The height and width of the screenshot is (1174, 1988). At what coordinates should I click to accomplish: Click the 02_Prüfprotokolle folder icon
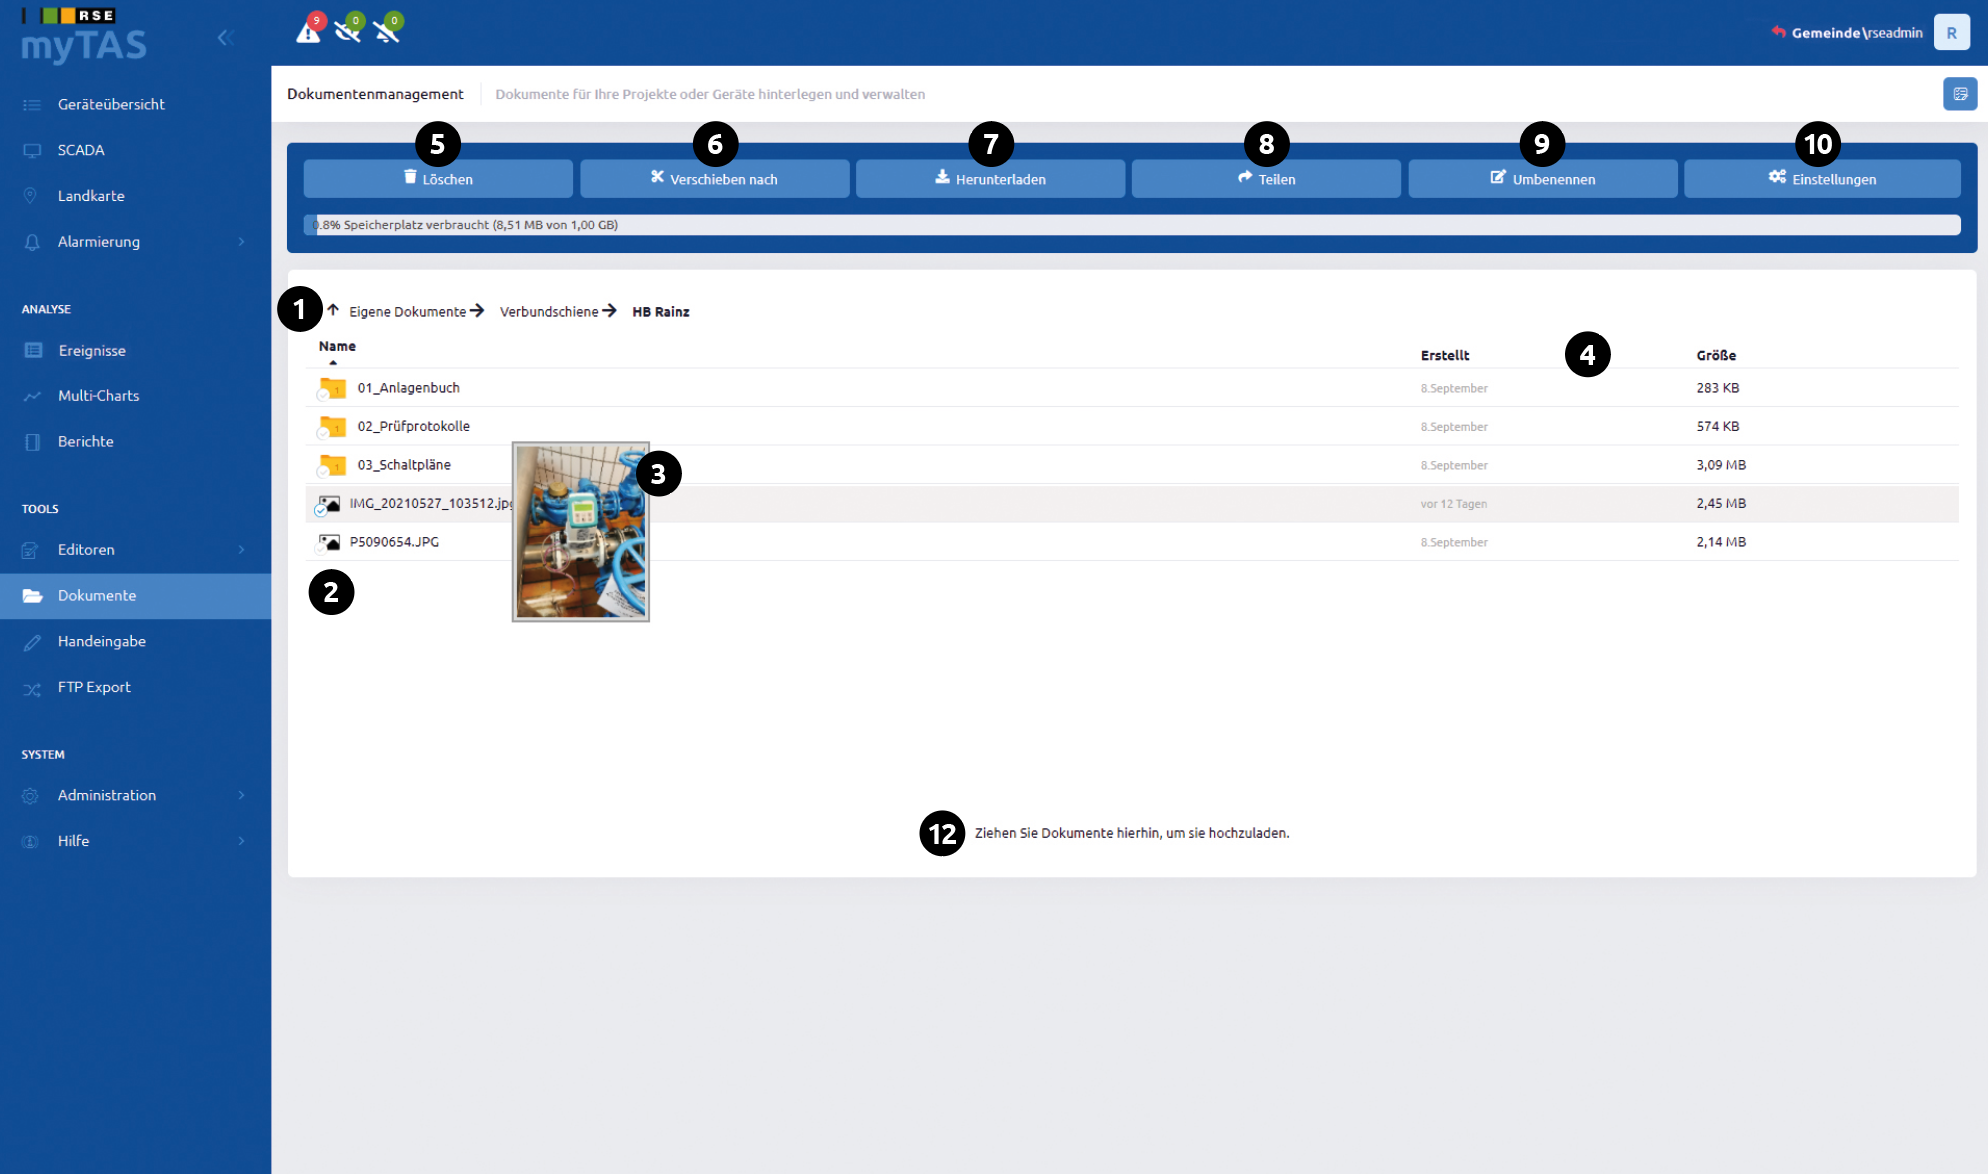[x=331, y=427]
